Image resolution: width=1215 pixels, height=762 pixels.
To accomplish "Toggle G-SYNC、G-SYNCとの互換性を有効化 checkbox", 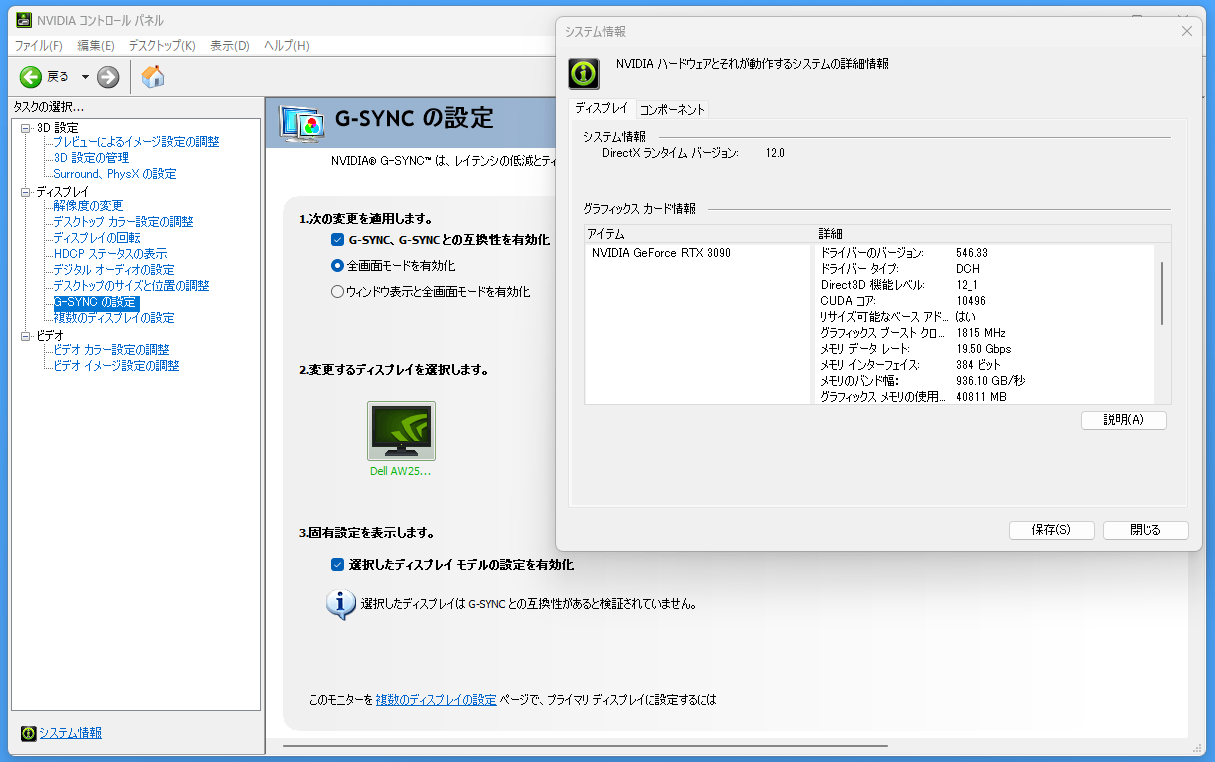I will pyautogui.click(x=337, y=240).
